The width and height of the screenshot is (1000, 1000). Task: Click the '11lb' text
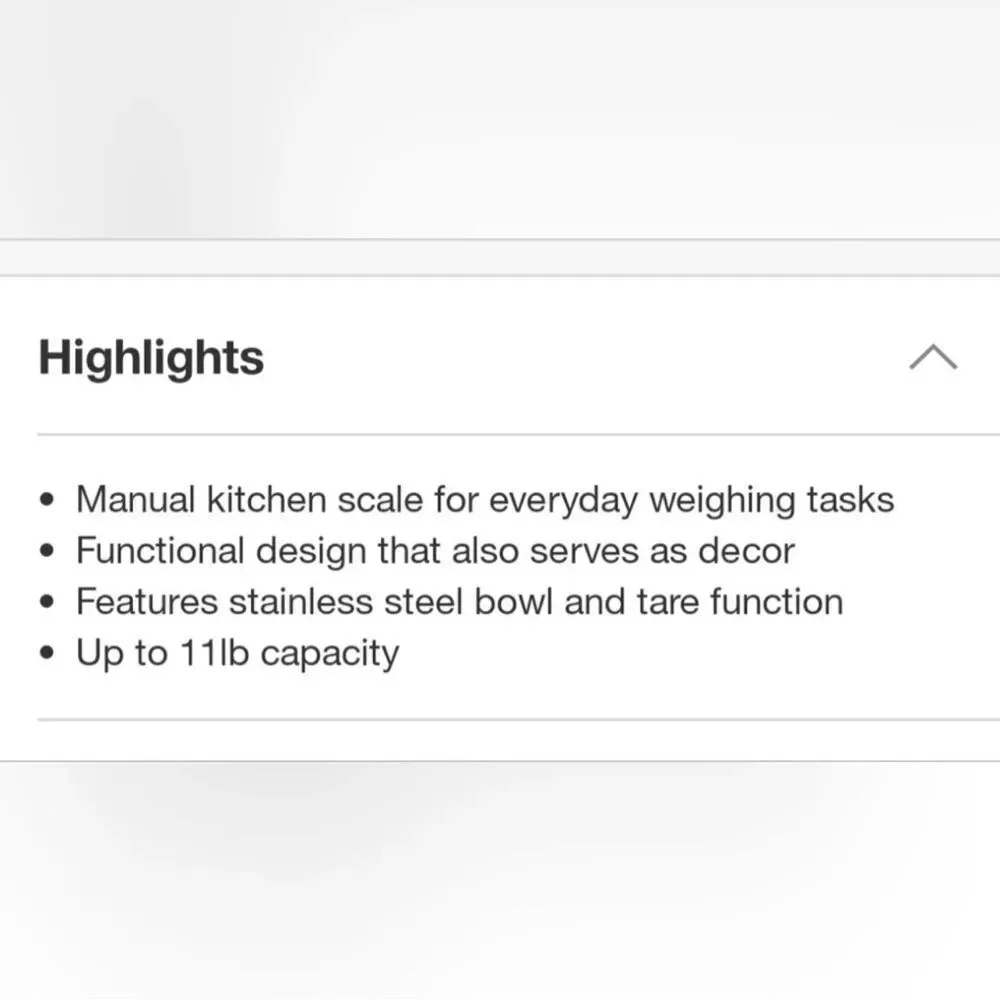click(214, 652)
